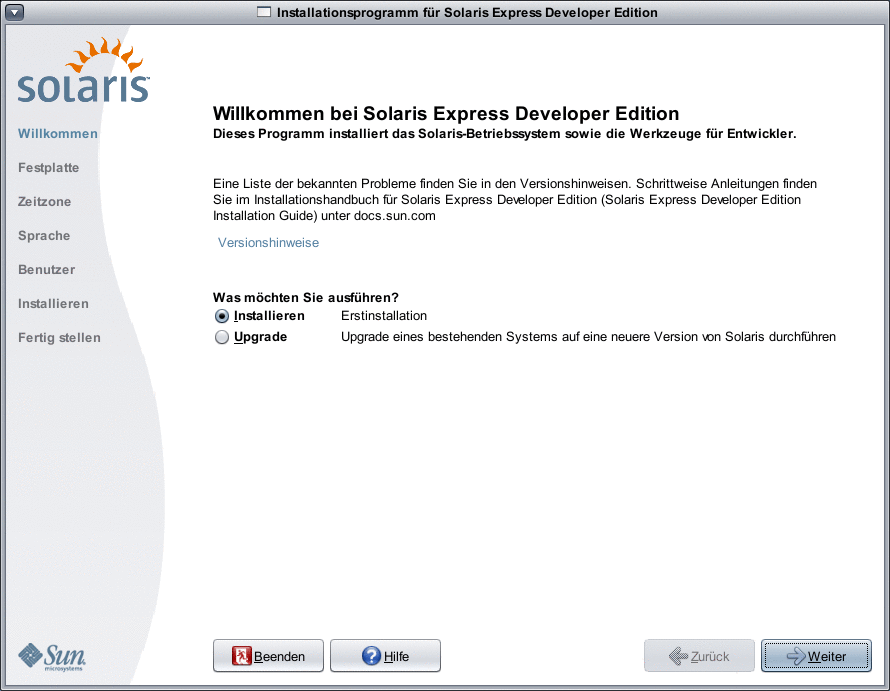This screenshot has height=691, width=890.
Task: Click the 'Upgrade eines bestehenden Systems' description
Action: coord(588,337)
